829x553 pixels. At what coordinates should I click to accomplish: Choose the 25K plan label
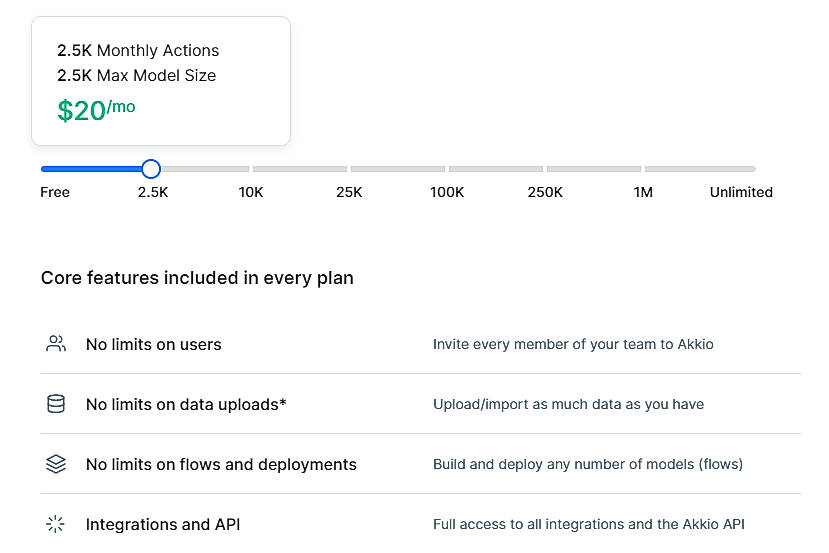349,192
